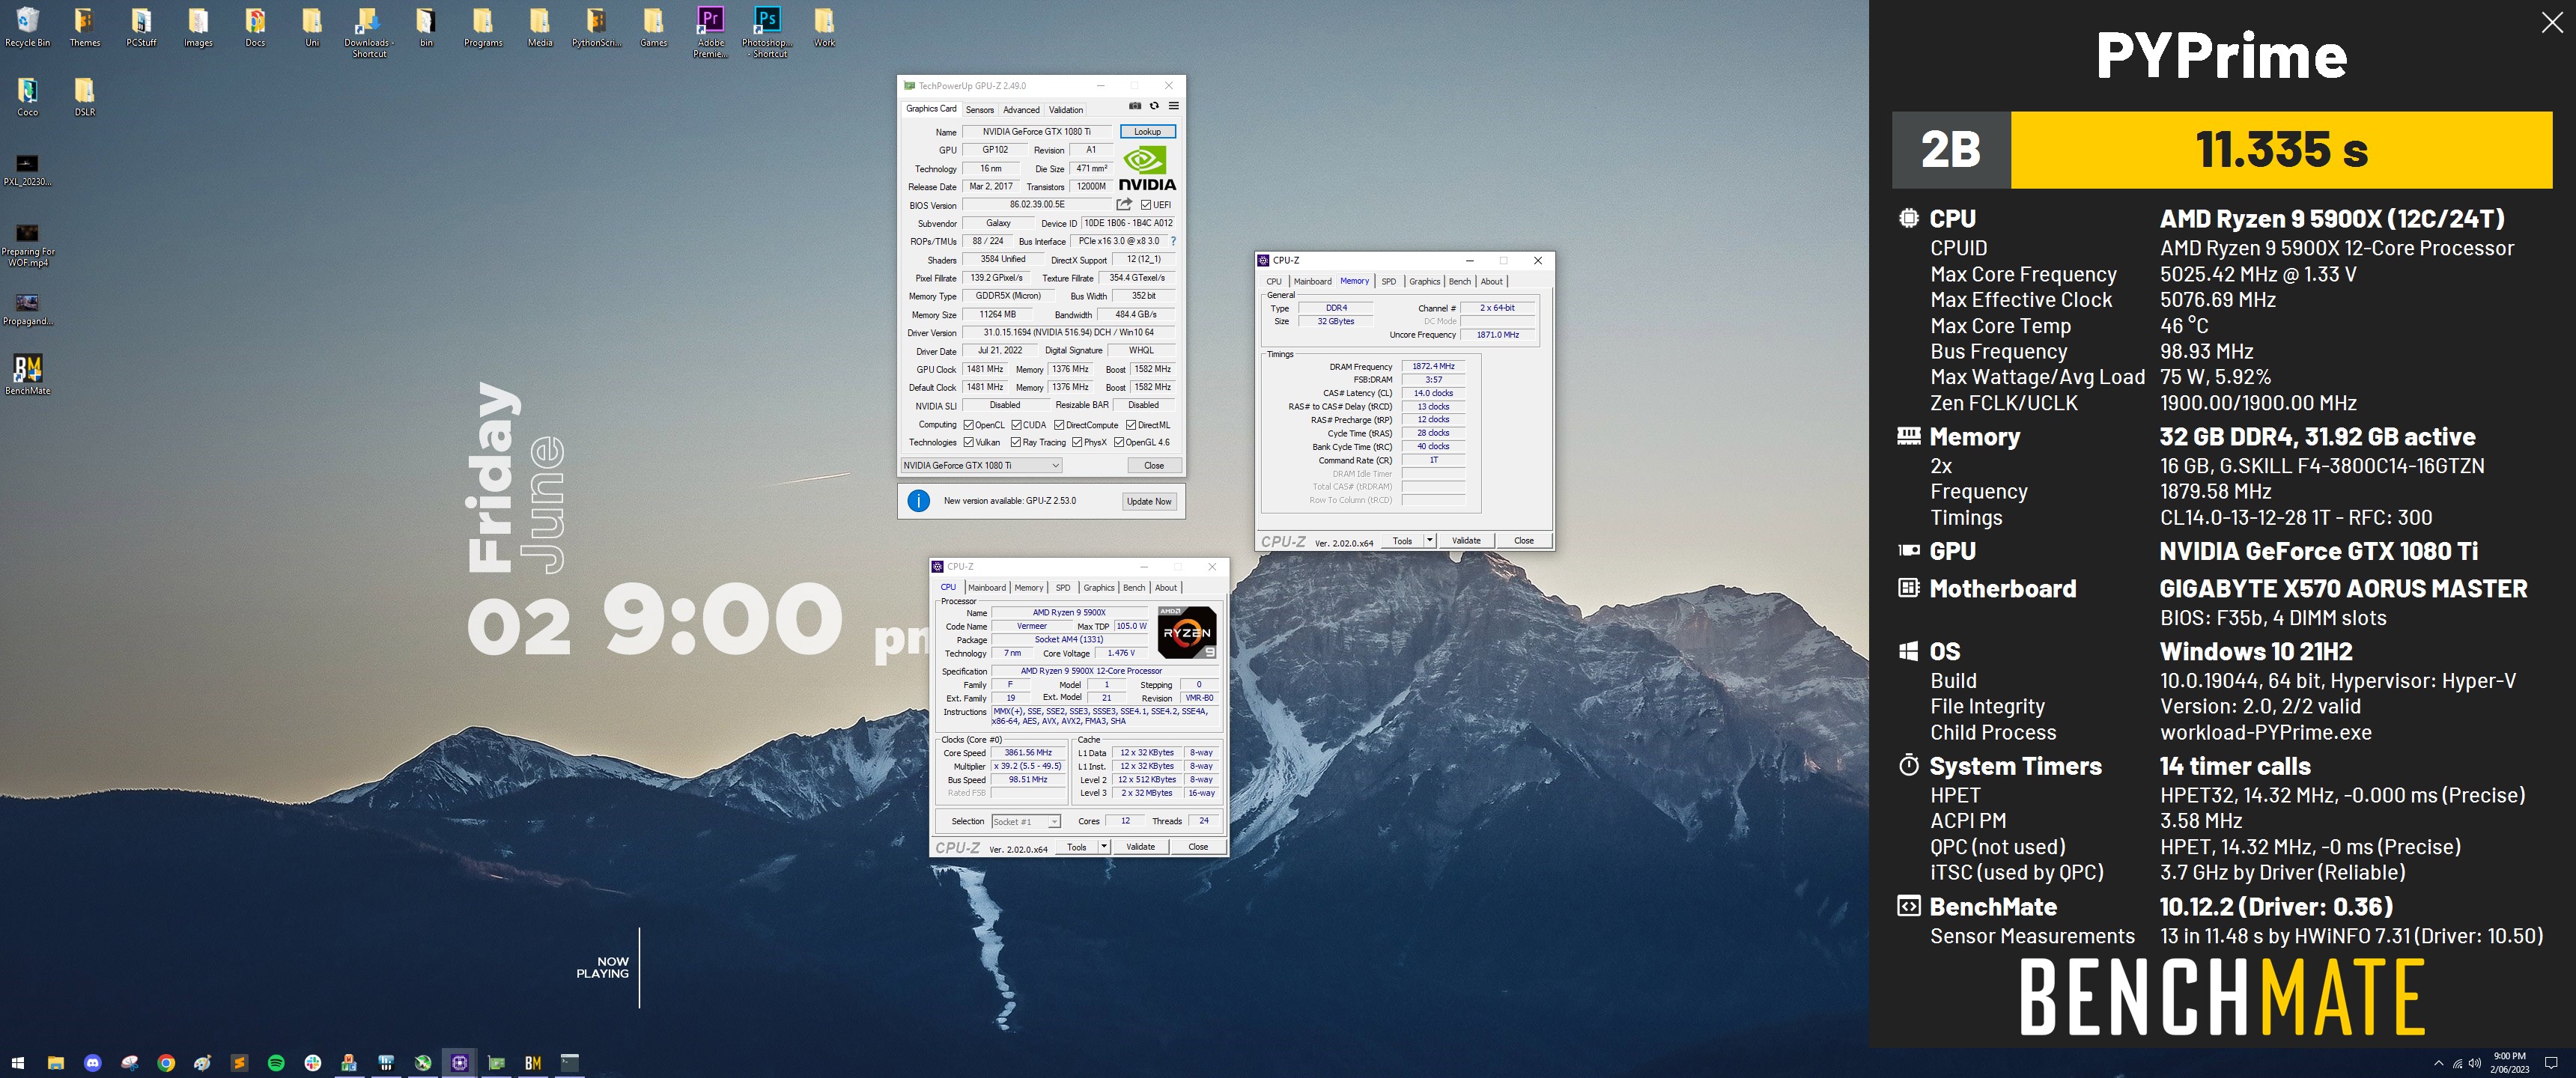Open SPD tab in CPU-Z memory window
The image size is (2576, 1078).
pos(1388,281)
